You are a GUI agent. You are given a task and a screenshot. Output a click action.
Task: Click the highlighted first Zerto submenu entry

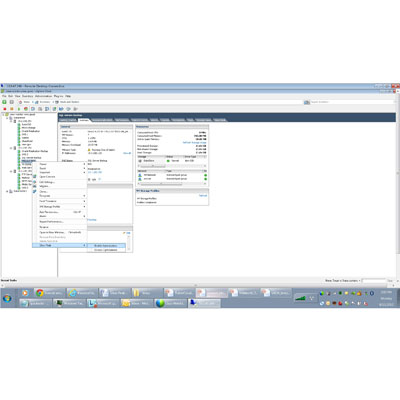point(106,246)
